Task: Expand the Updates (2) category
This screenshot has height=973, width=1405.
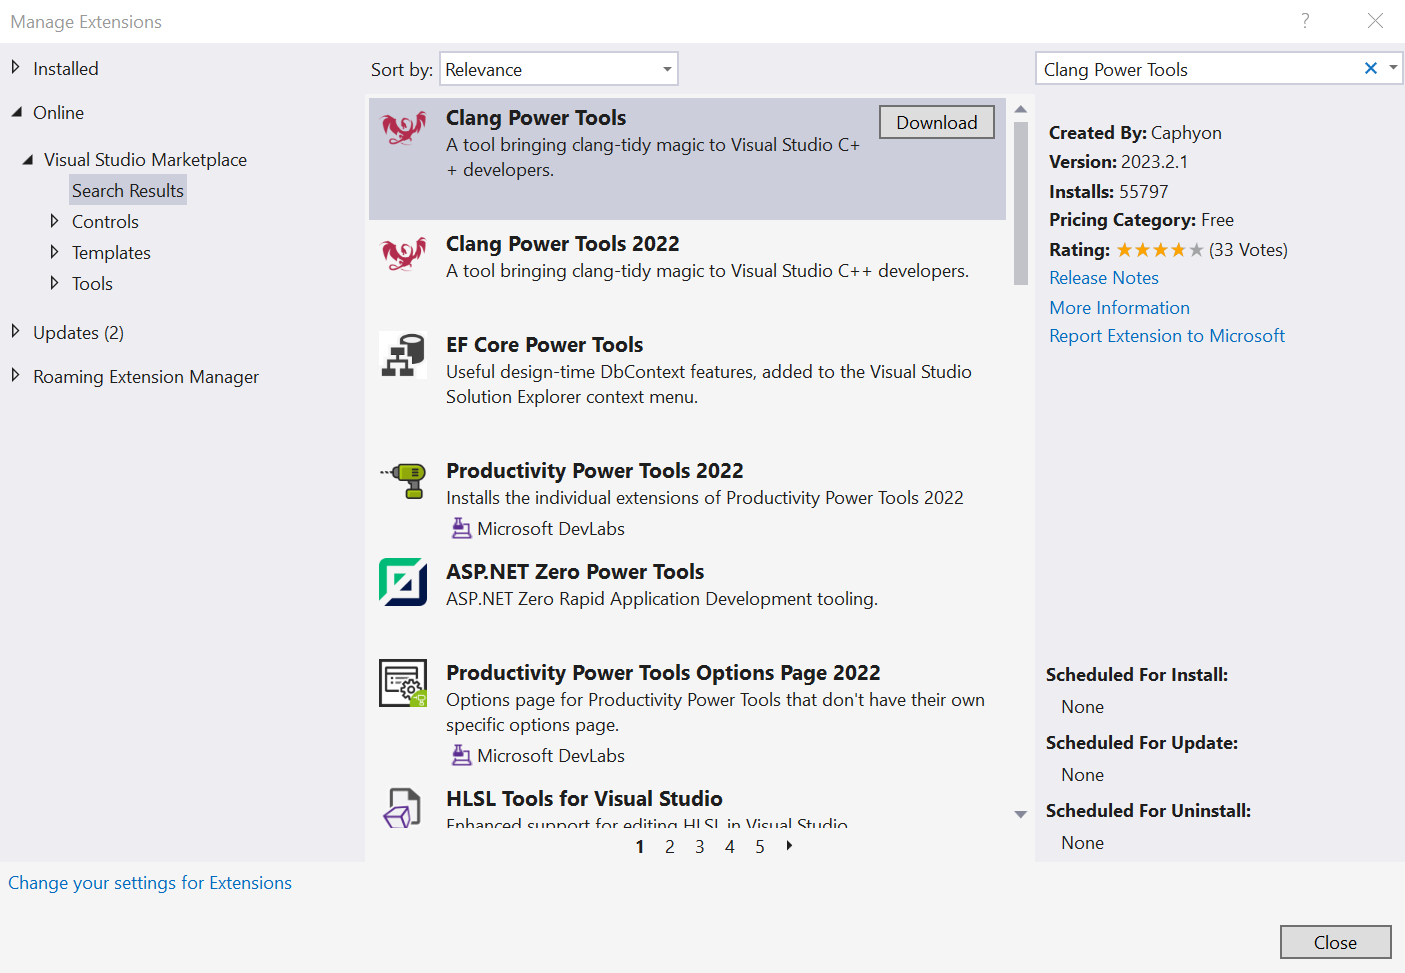Action: (x=15, y=331)
